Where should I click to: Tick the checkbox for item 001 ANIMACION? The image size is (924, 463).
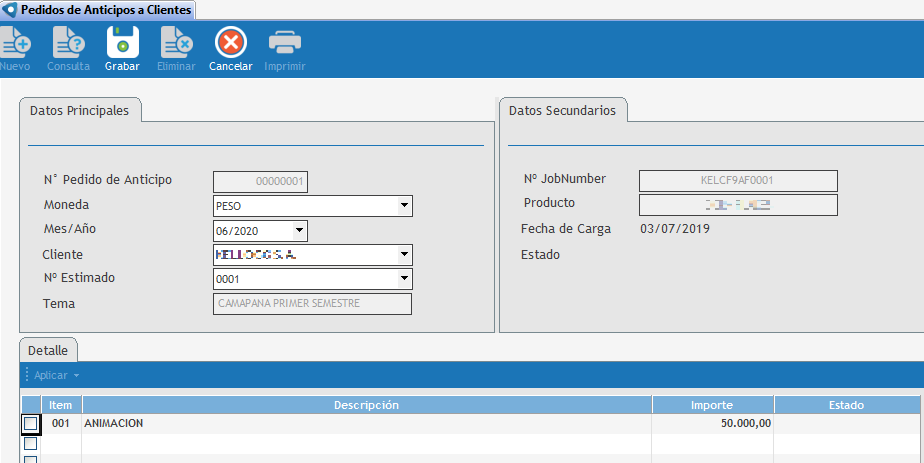click(30, 424)
